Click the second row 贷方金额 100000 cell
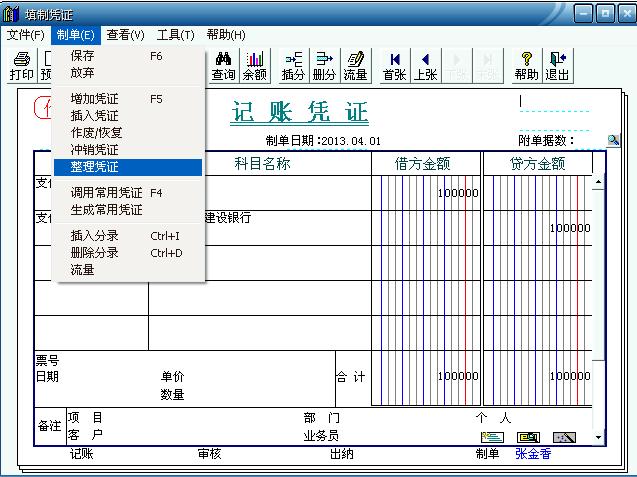This screenshot has width=637, height=477. click(x=538, y=228)
